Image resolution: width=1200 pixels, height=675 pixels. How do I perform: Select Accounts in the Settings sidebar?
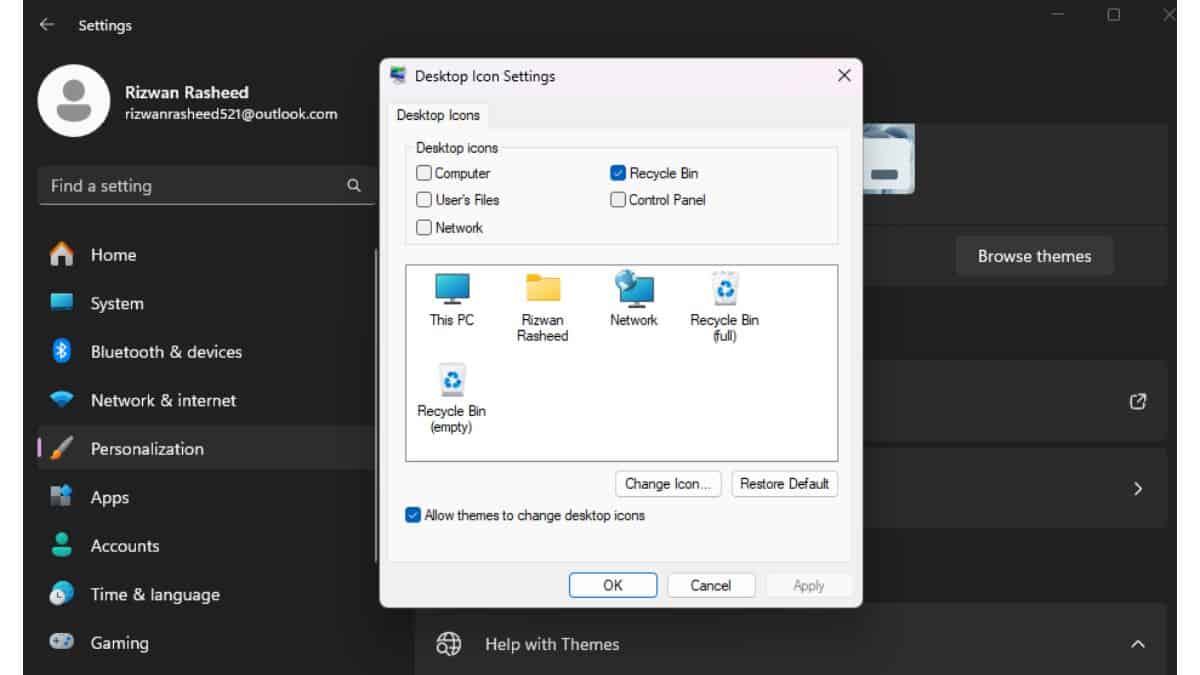(124, 546)
